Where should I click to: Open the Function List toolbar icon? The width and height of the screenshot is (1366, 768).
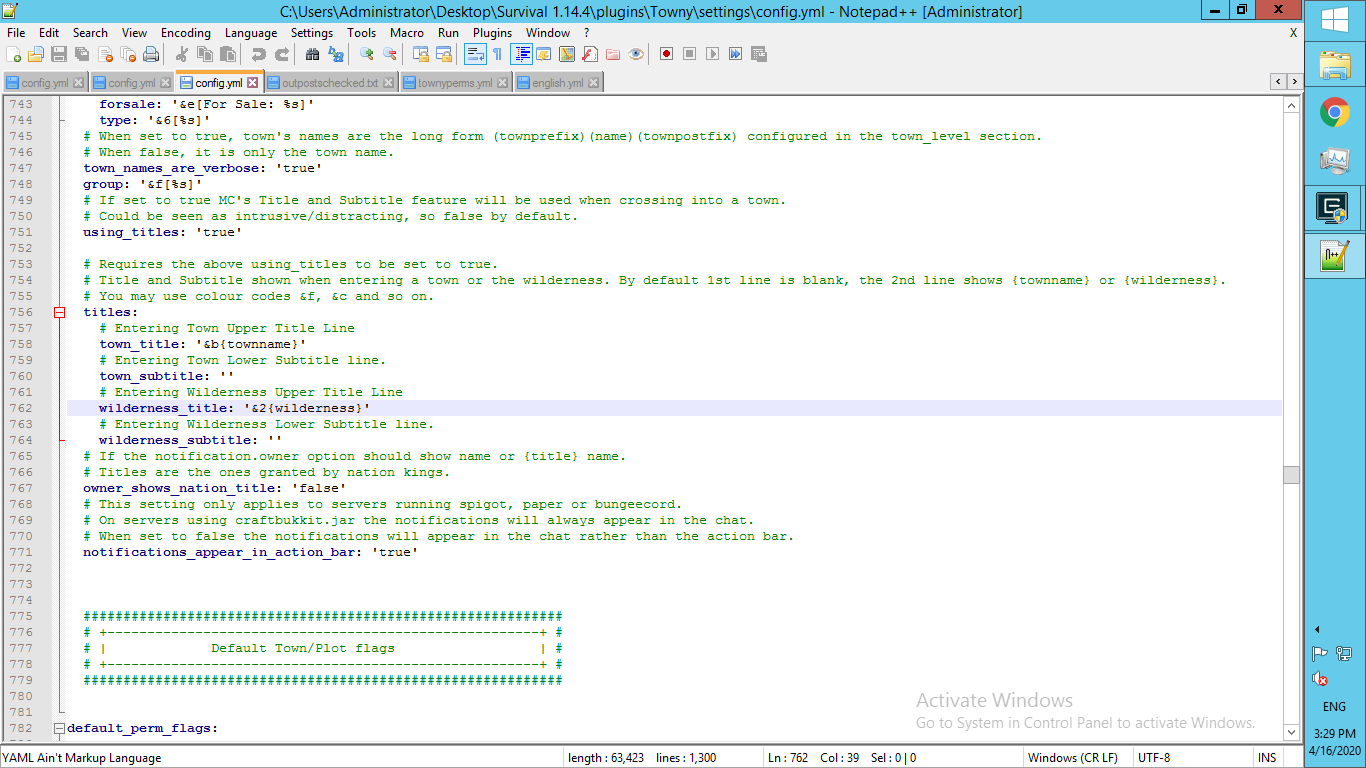pos(590,54)
